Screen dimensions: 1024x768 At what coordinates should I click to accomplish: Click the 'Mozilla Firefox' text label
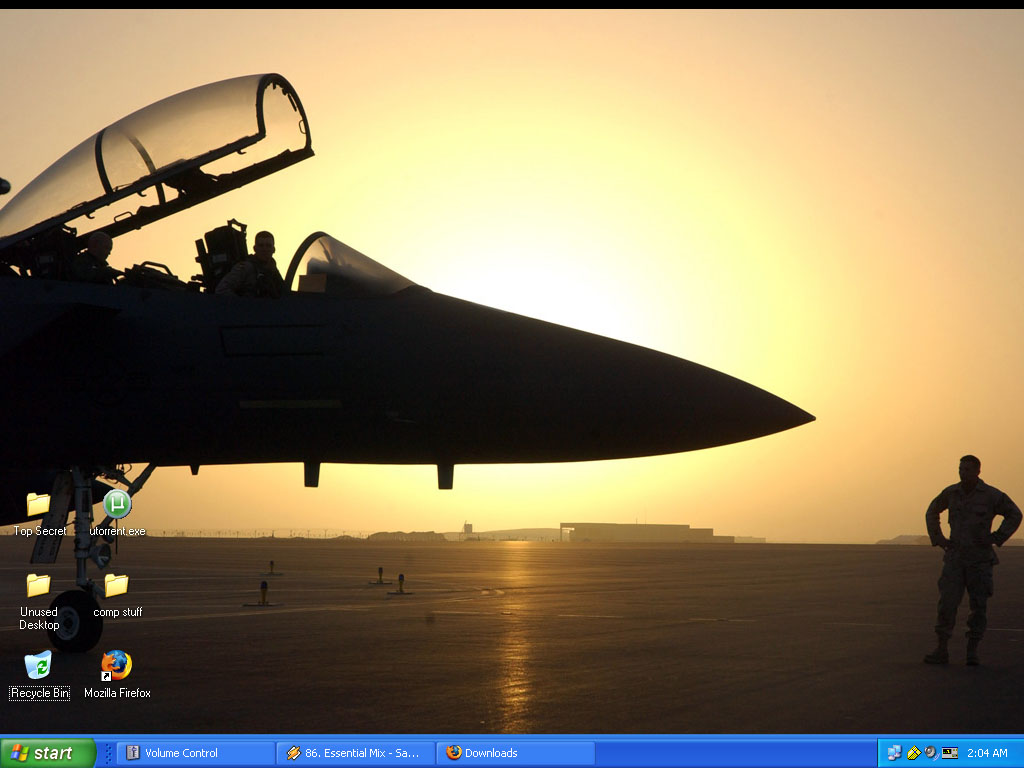[x=117, y=693]
